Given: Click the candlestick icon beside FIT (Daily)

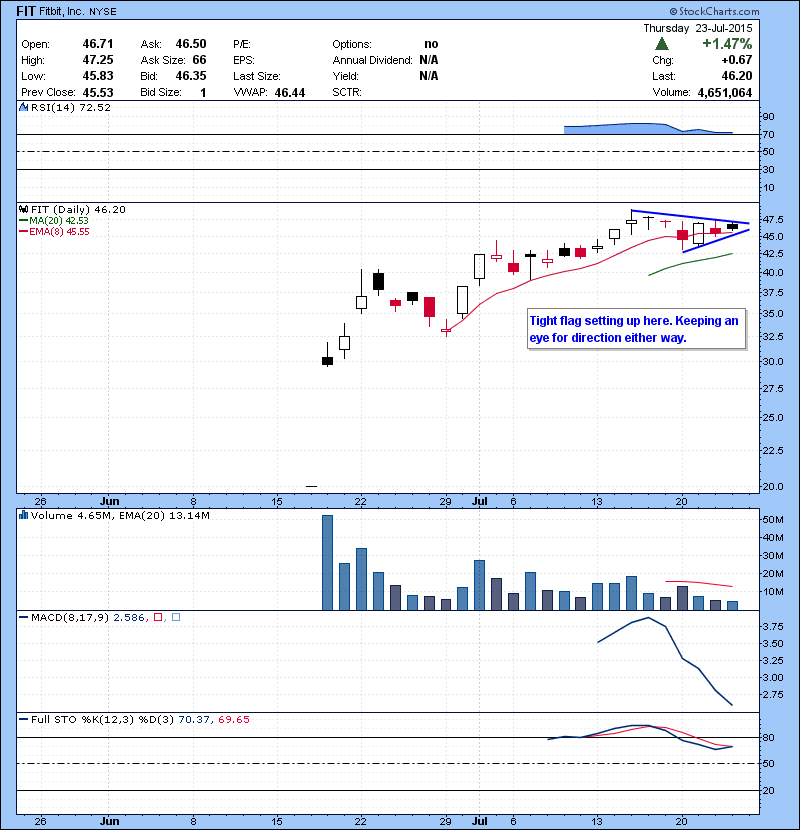Looking at the screenshot, I should pyautogui.click(x=23, y=209).
